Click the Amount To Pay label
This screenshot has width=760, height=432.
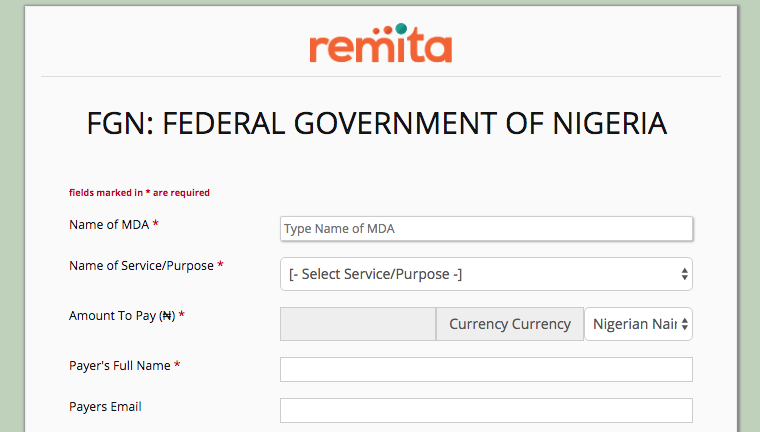[122, 316]
